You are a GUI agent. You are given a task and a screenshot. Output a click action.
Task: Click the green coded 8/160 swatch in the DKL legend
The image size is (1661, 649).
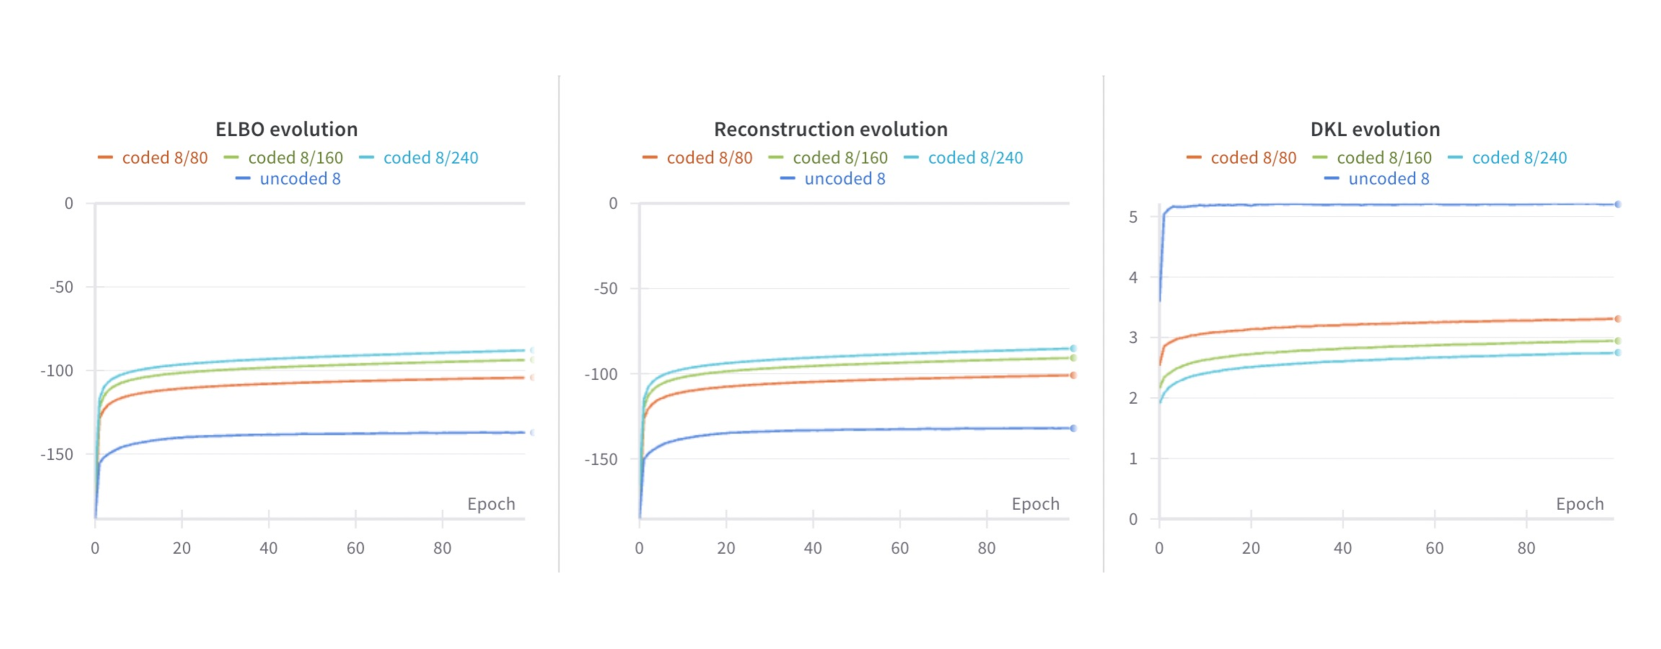(x=1320, y=158)
